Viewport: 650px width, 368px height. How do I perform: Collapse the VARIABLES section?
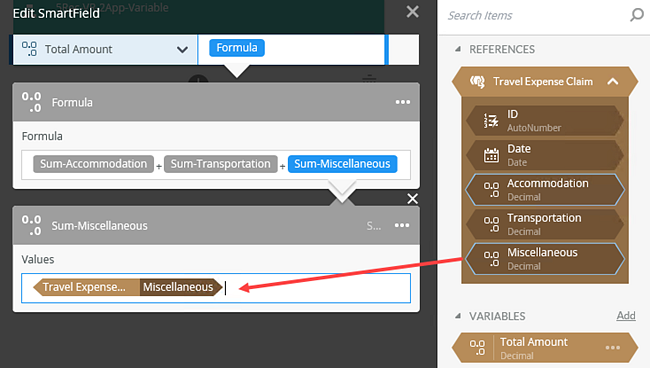click(458, 316)
